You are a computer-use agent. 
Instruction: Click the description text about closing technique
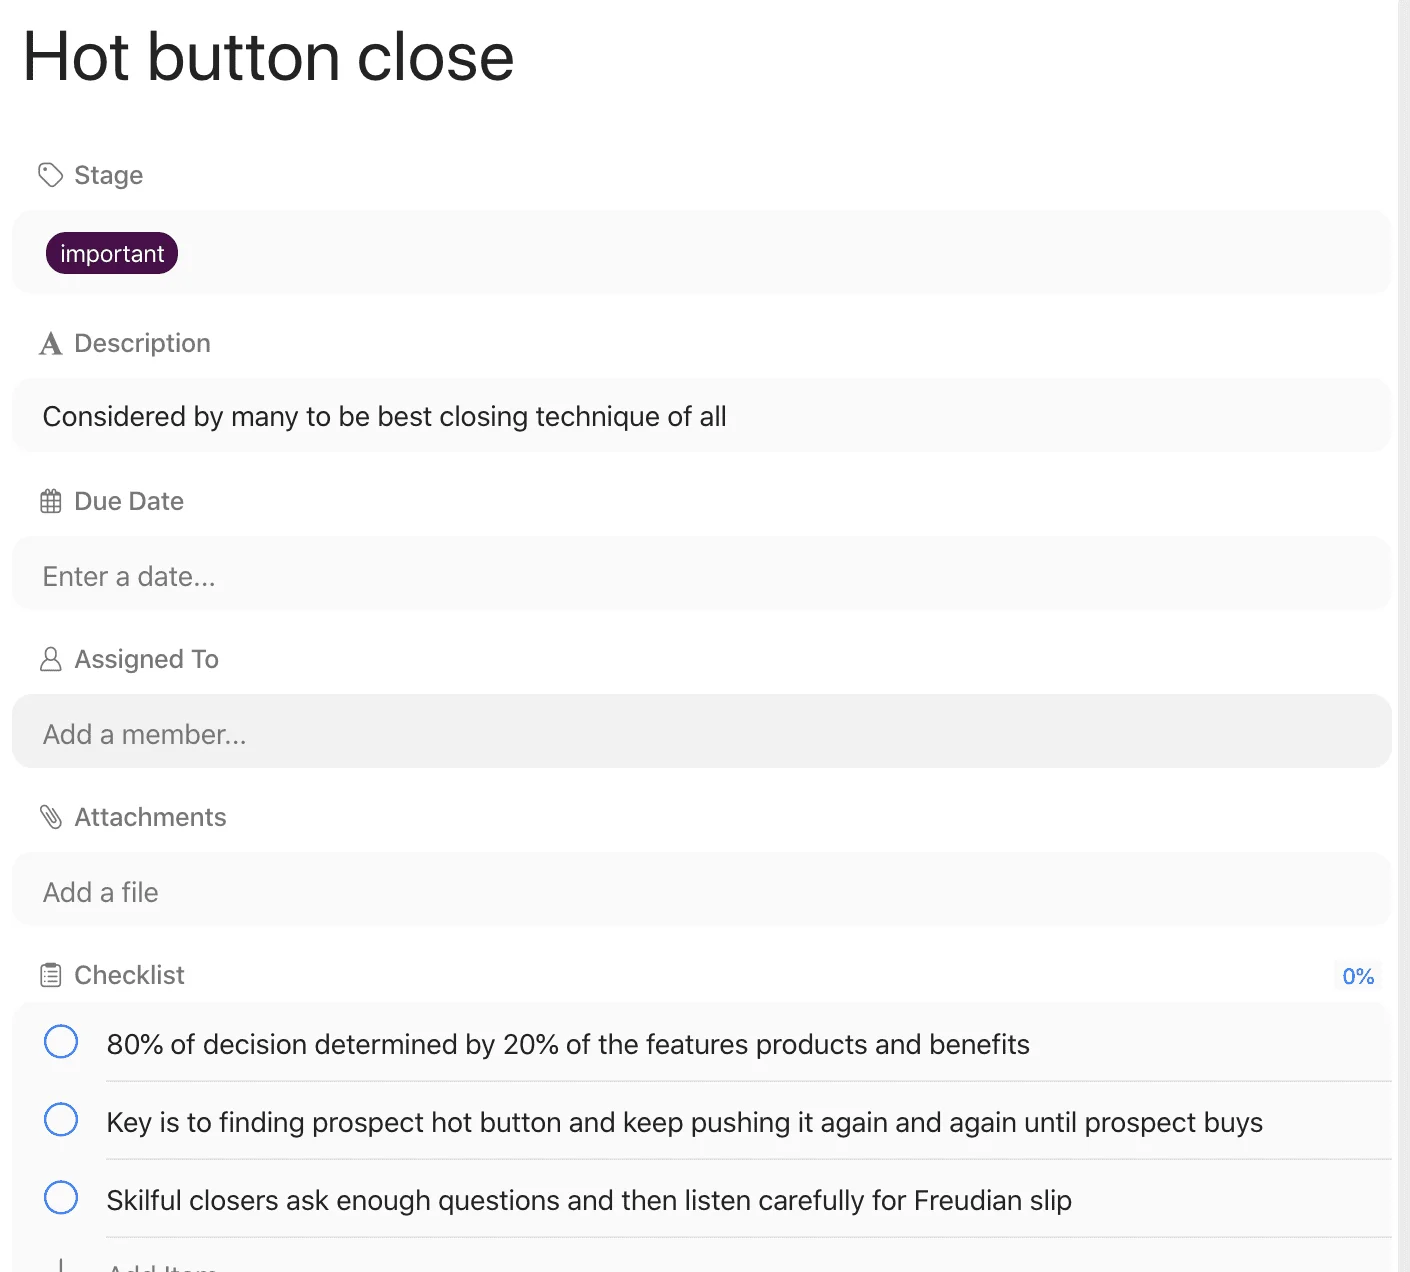(x=385, y=416)
